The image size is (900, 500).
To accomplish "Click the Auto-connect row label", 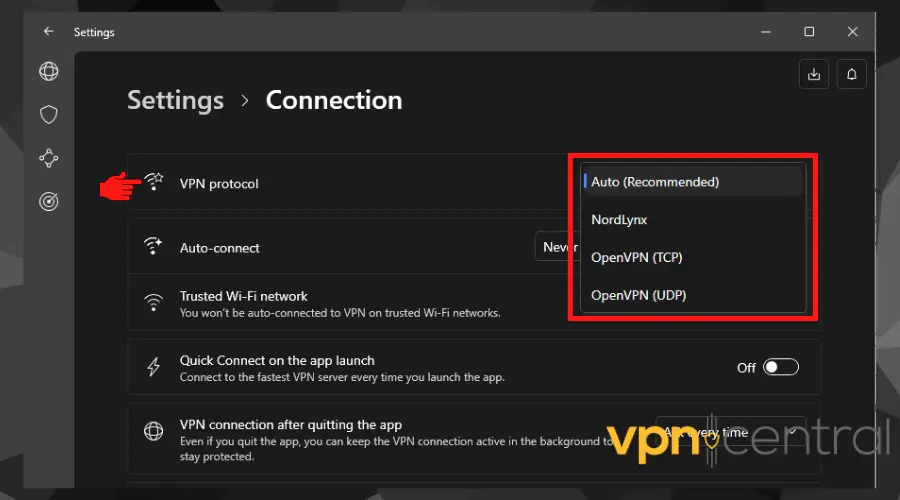I will coord(220,248).
